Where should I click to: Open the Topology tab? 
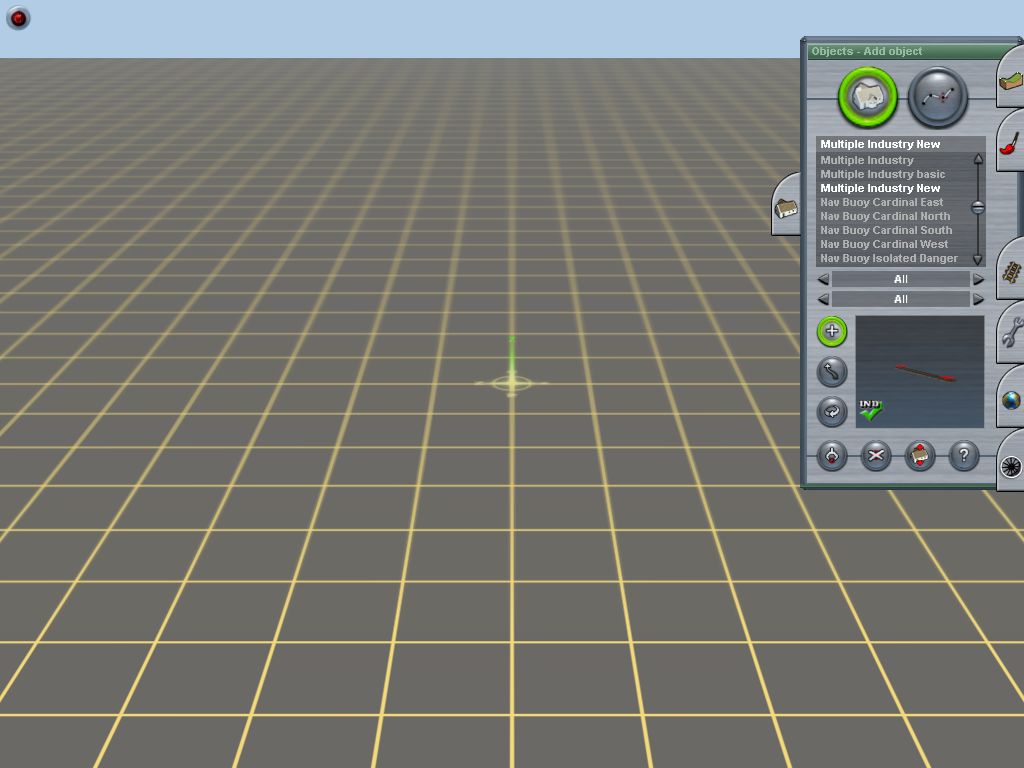click(x=1010, y=82)
